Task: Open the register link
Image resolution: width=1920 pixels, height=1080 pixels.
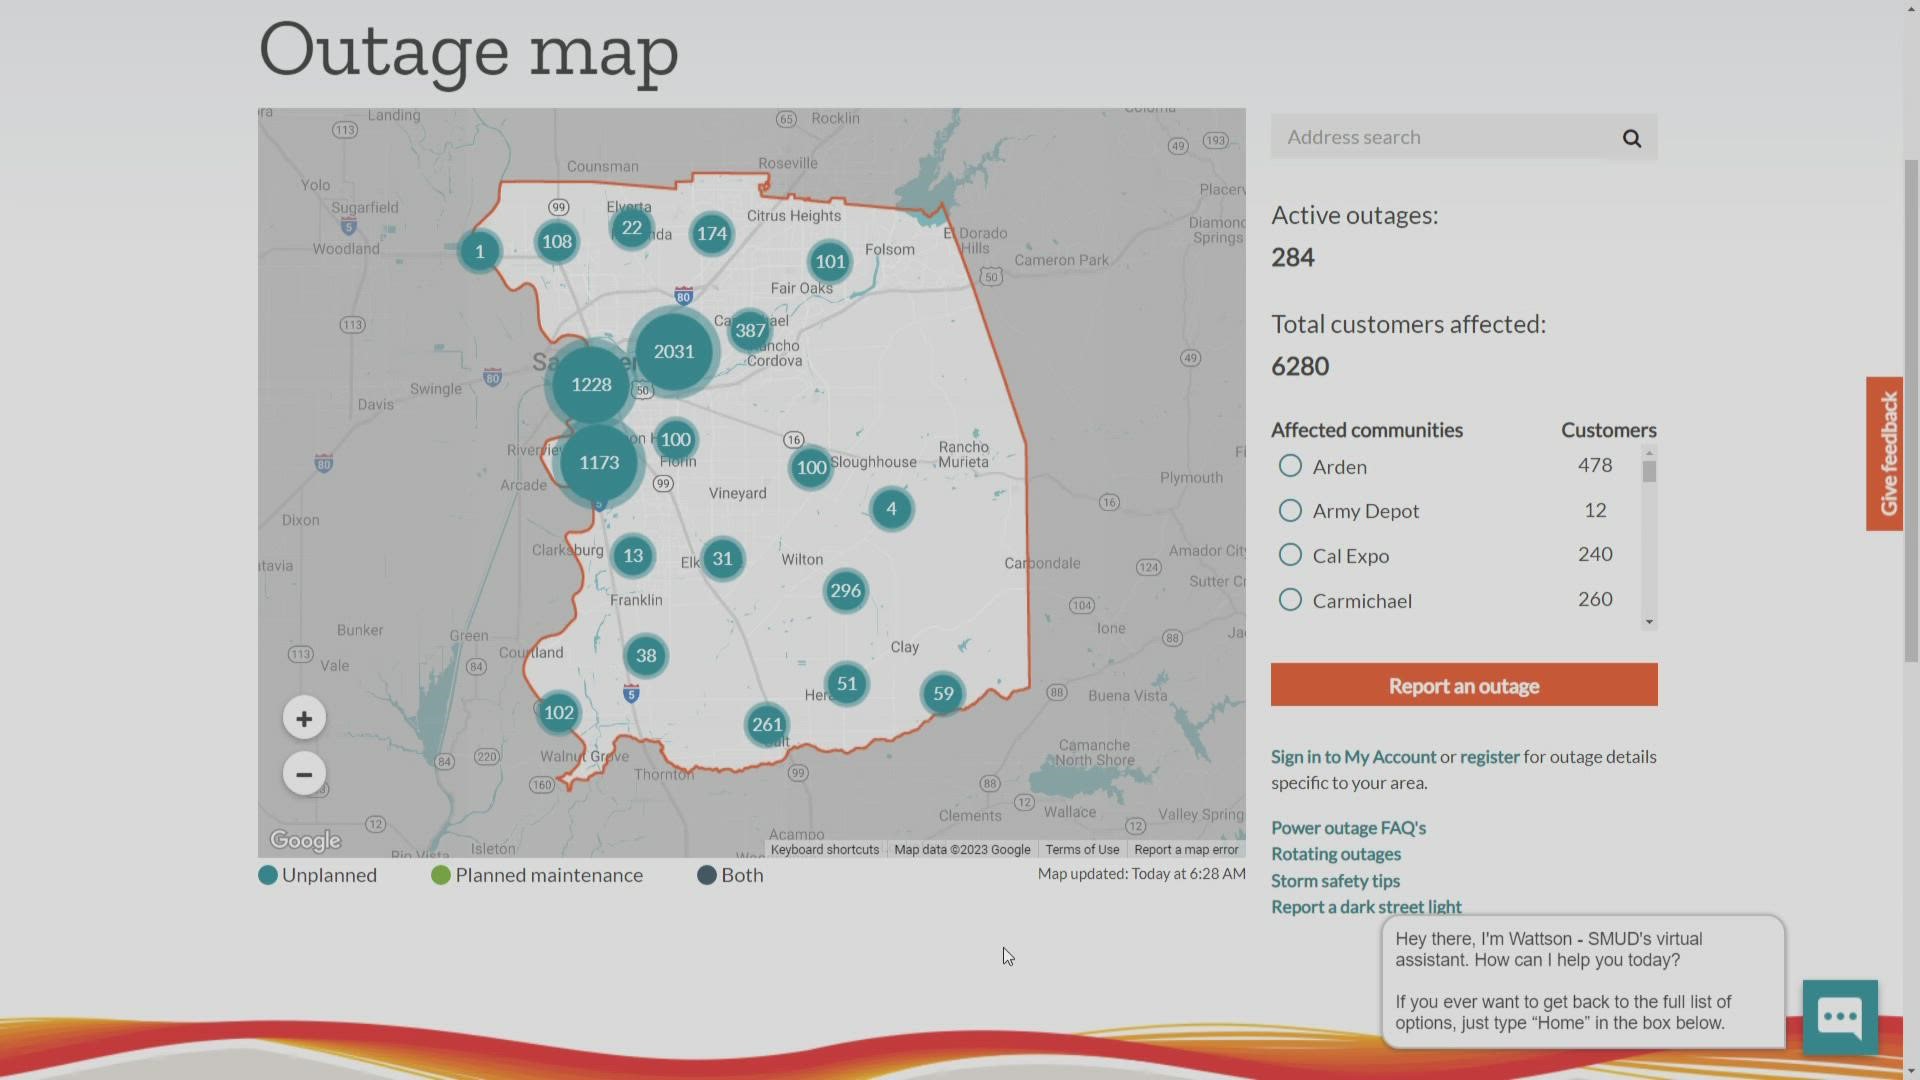Action: point(1489,757)
